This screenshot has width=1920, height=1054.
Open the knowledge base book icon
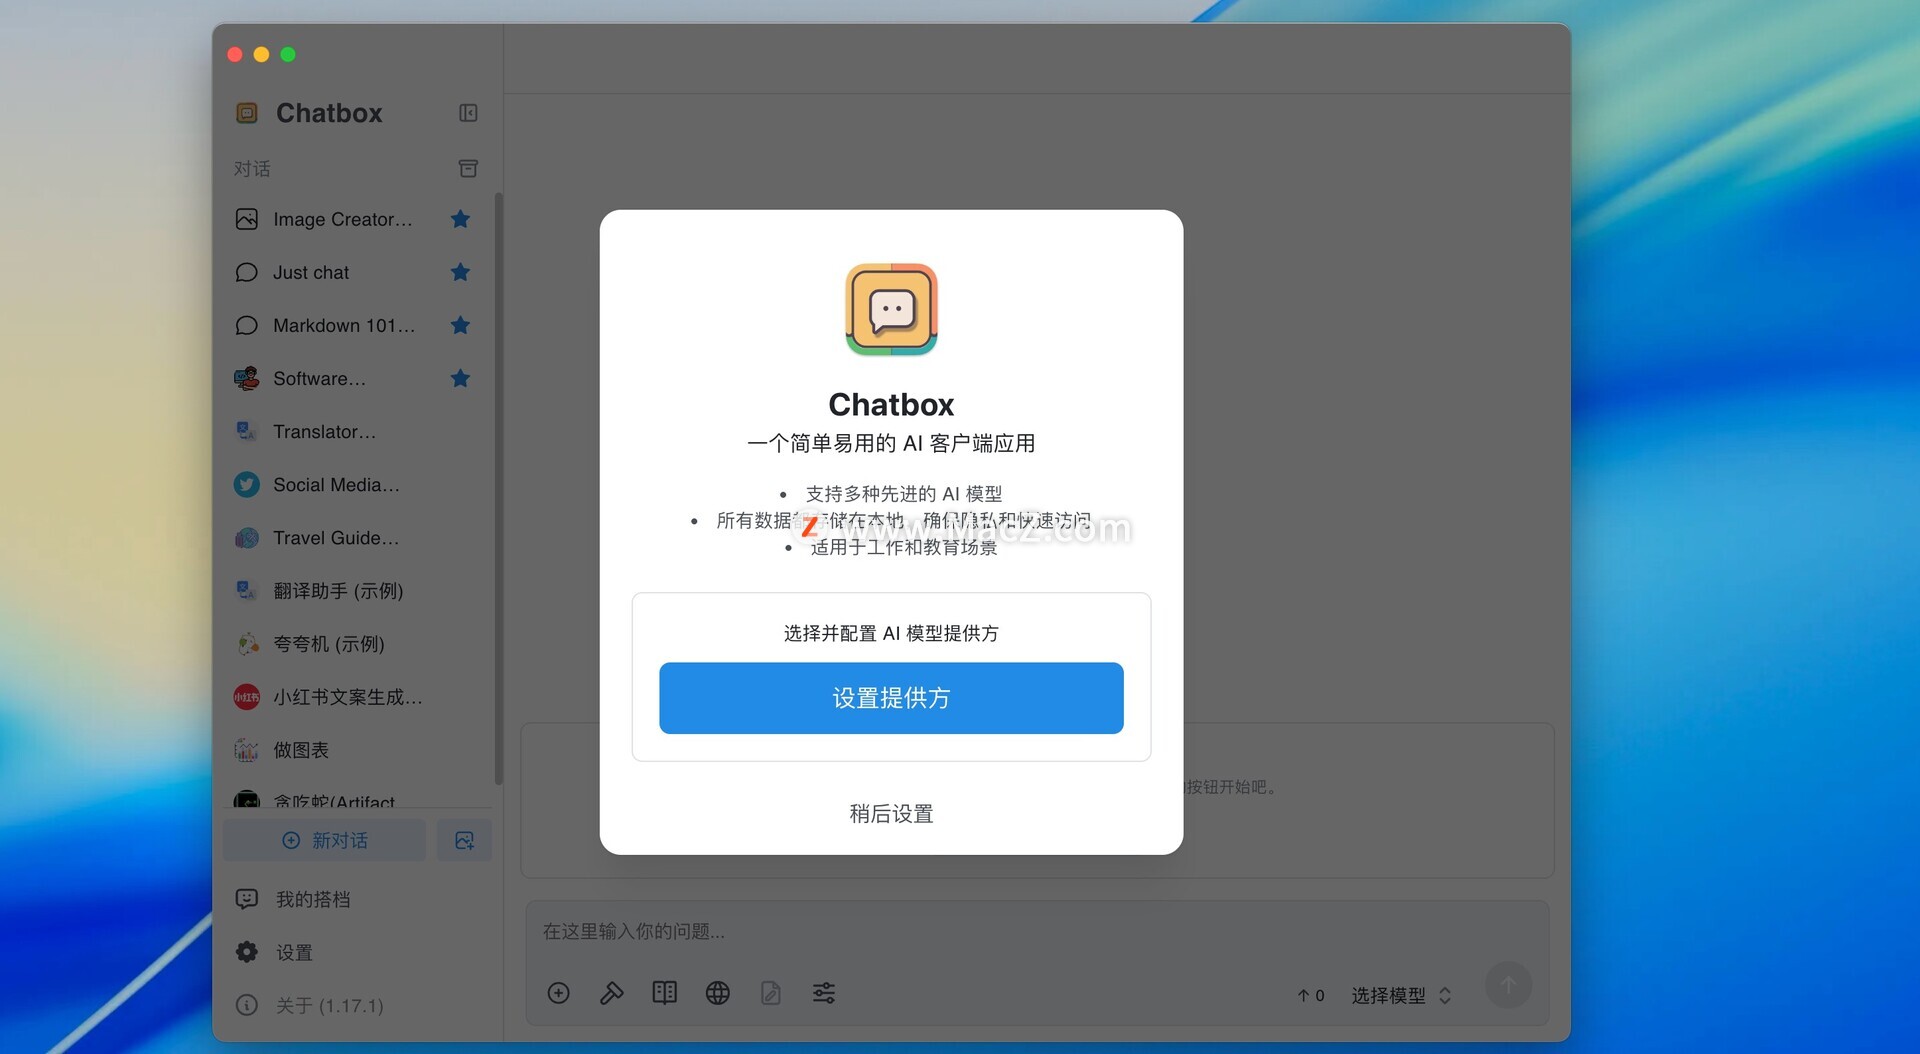pyautogui.click(x=664, y=993)
